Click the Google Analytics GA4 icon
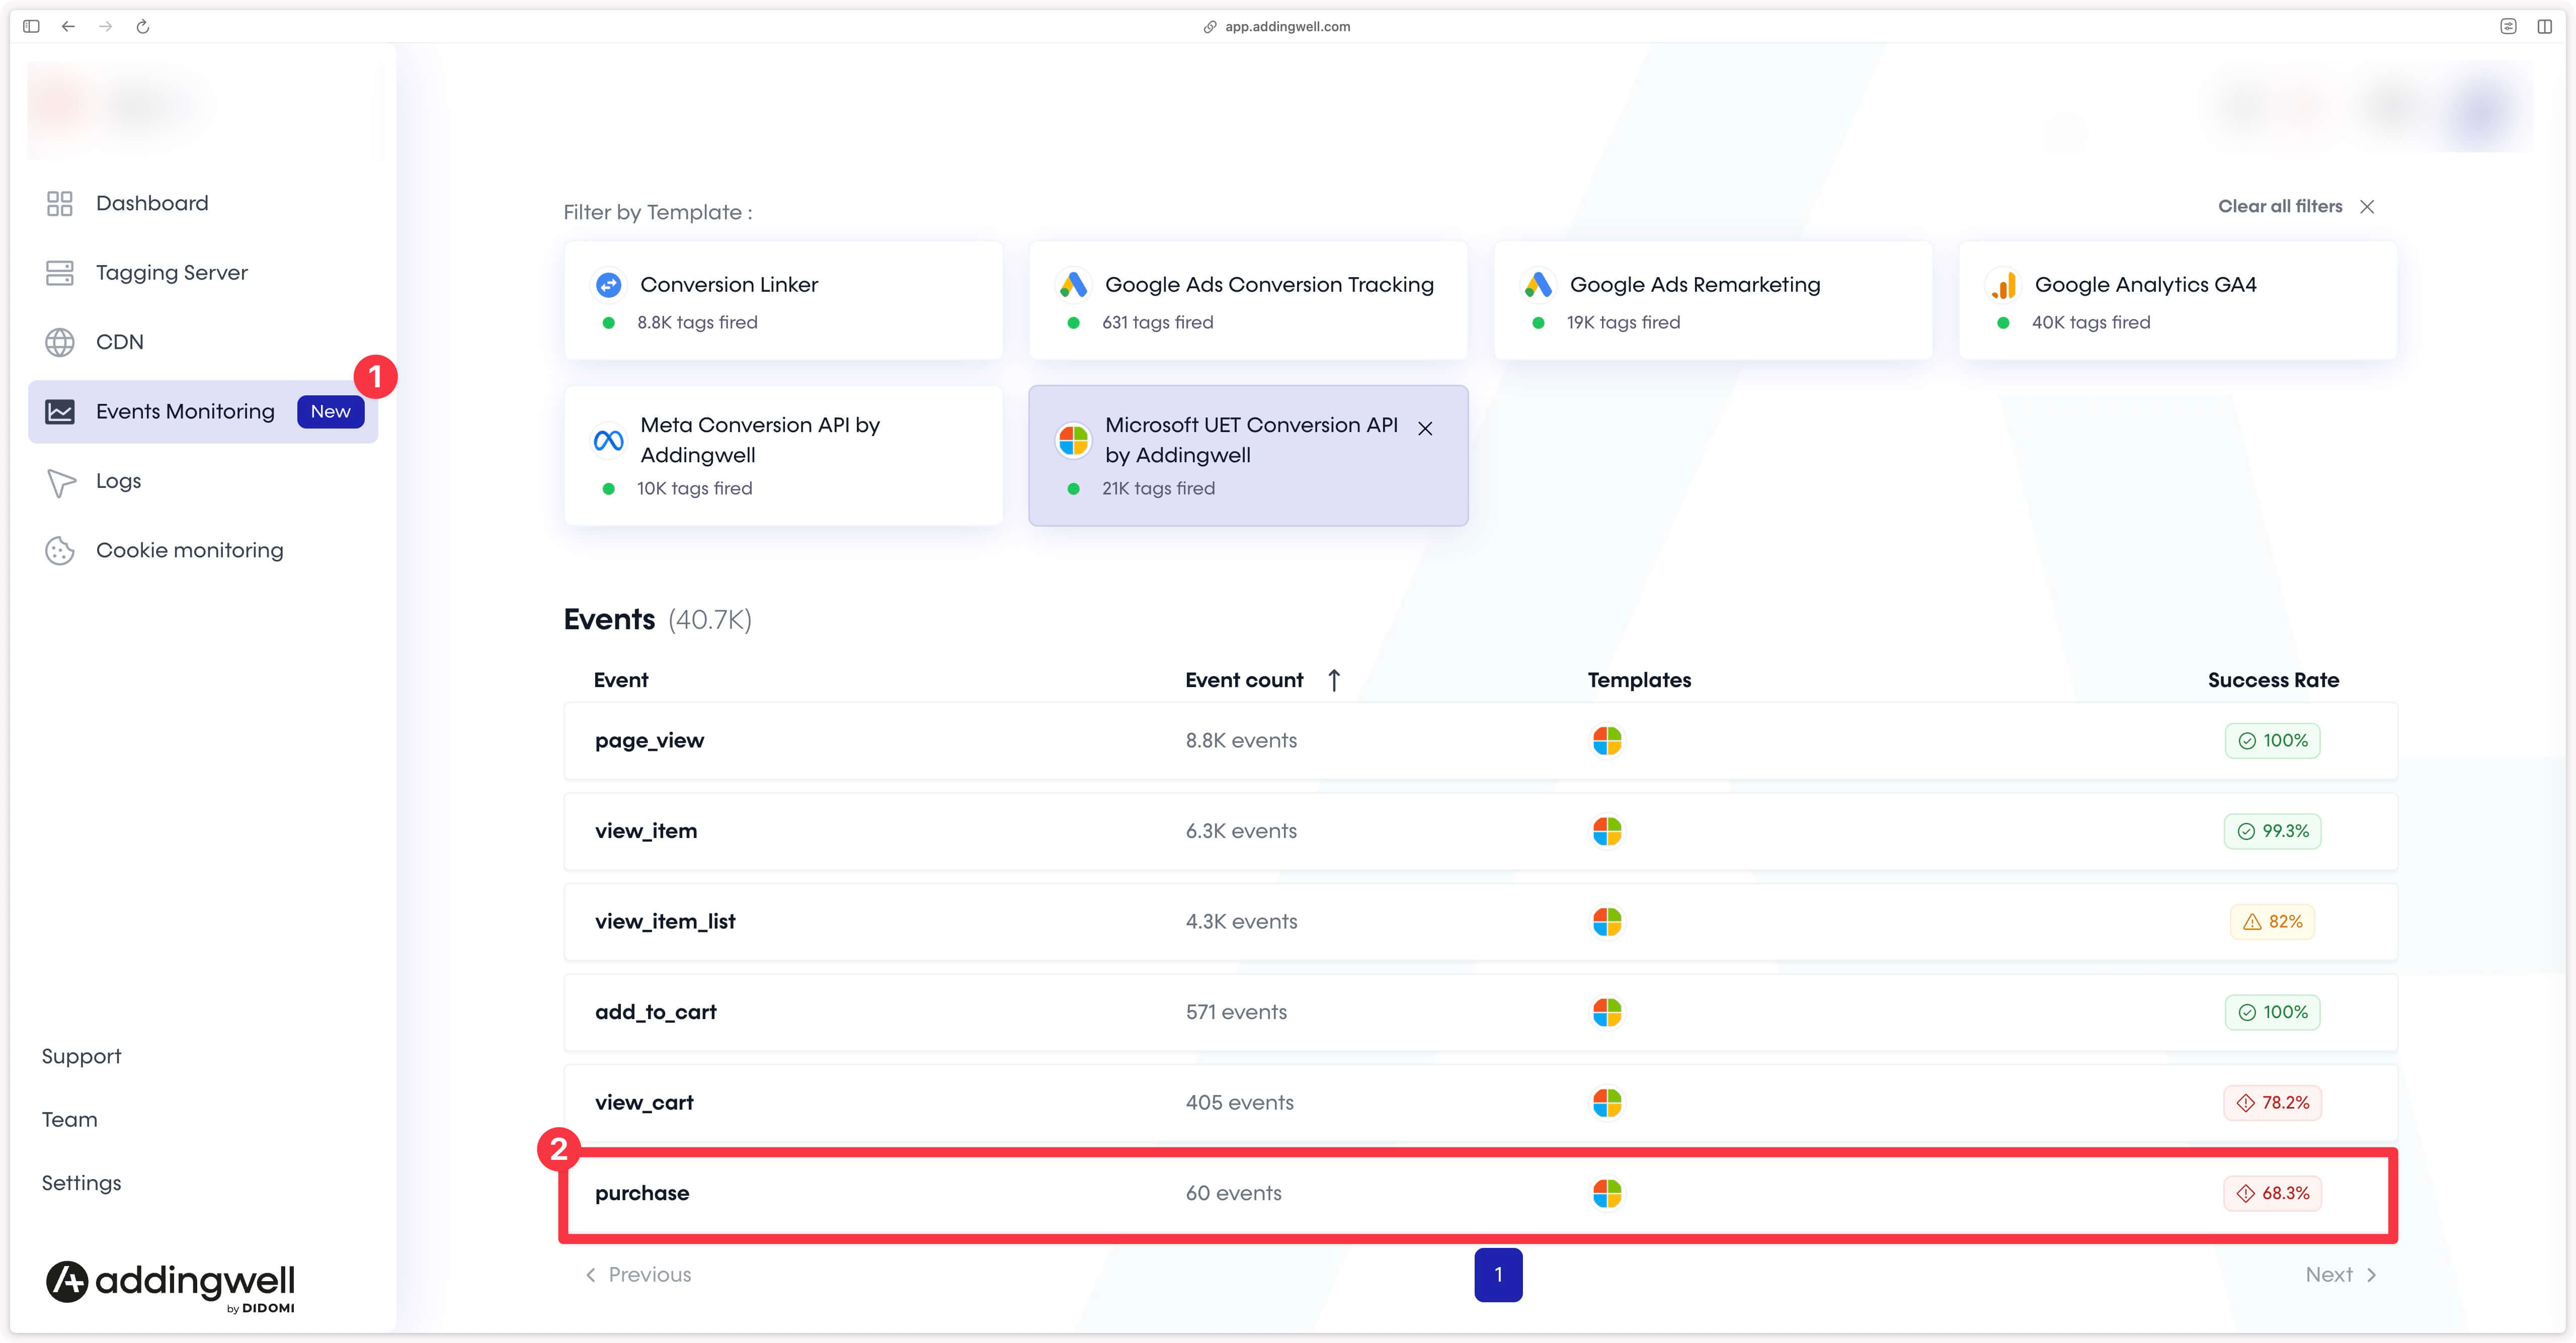 pyautogui.click(x=2004, y=285)
